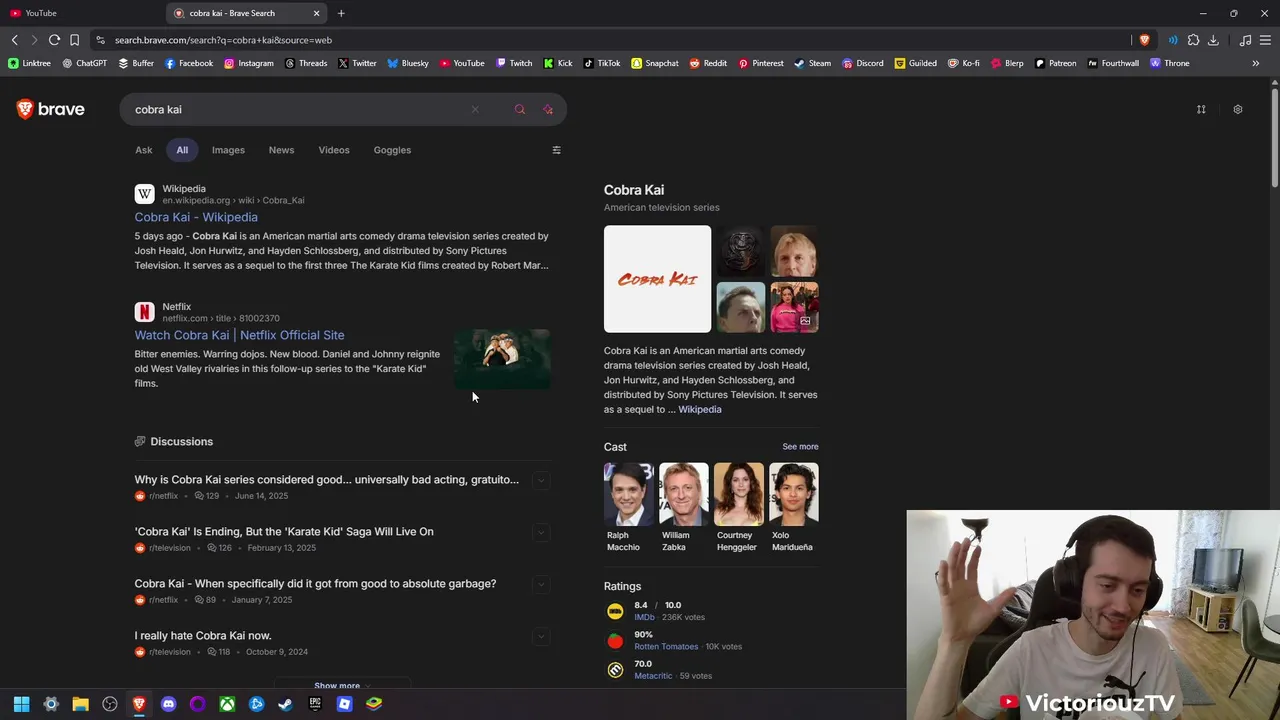Open the ChatGPT bookmark
1280x720 pixels.
84,63
